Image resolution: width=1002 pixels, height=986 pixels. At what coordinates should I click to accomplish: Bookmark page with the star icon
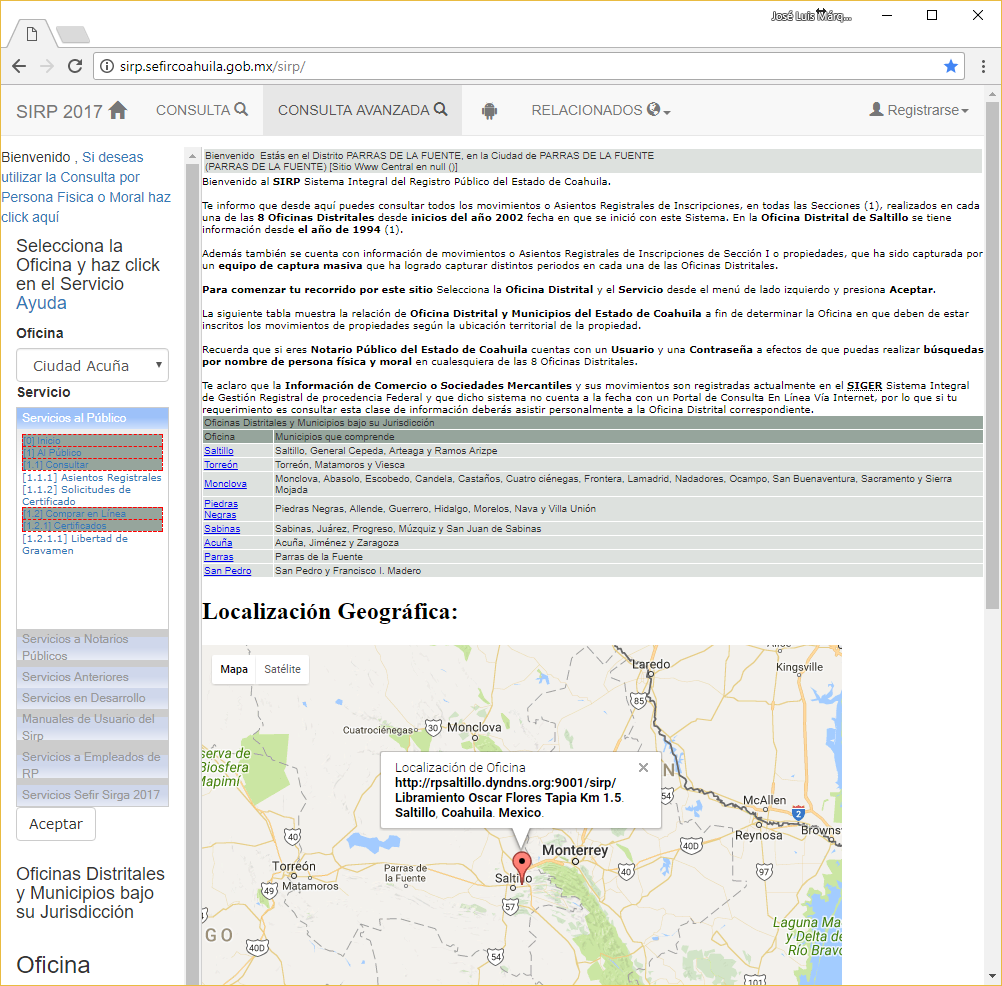[950, 66]
